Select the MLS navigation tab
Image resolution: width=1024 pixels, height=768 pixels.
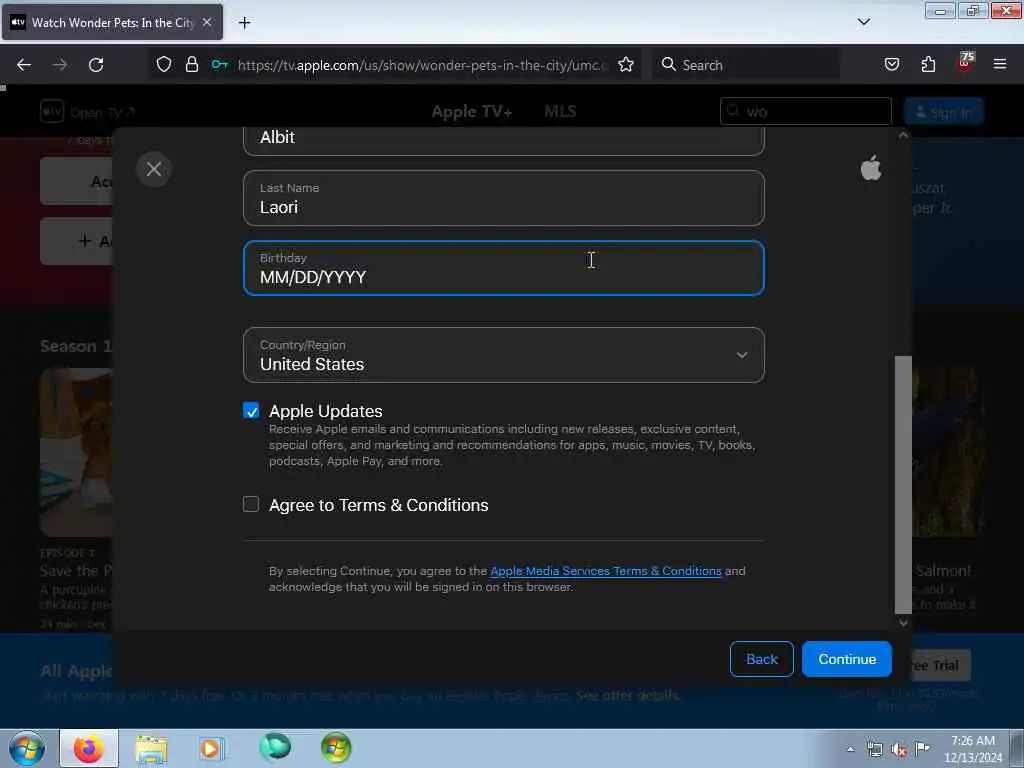(560, 112)
